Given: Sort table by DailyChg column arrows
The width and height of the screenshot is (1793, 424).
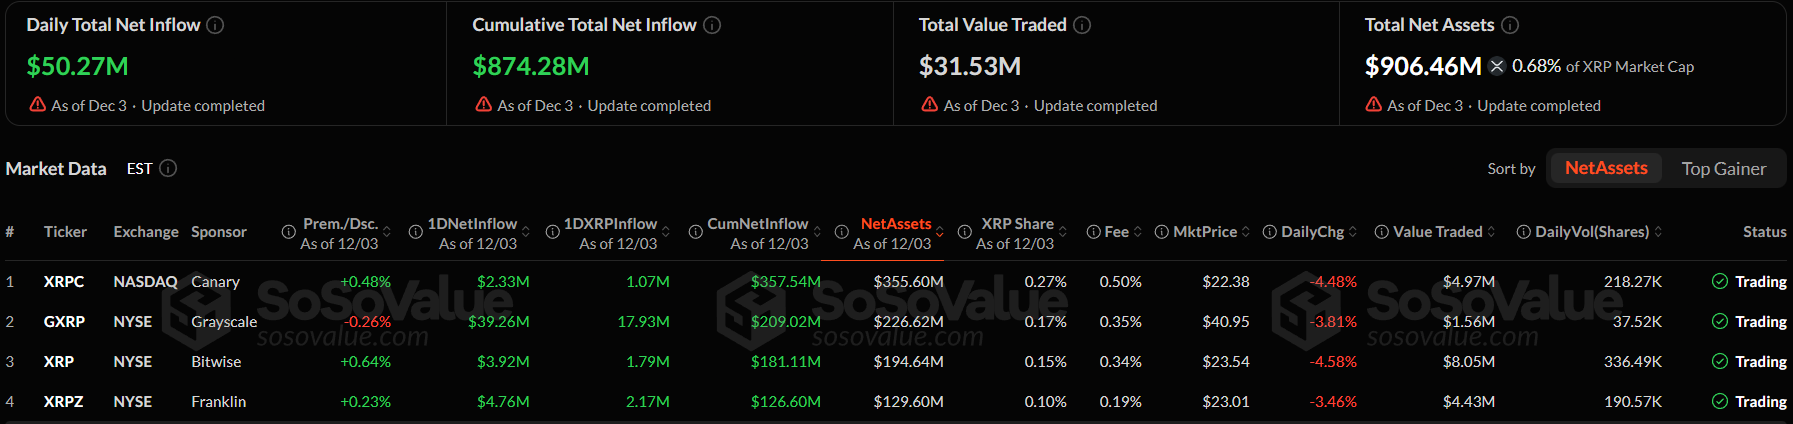Looking at the screenshot, I should (1353, 232).
